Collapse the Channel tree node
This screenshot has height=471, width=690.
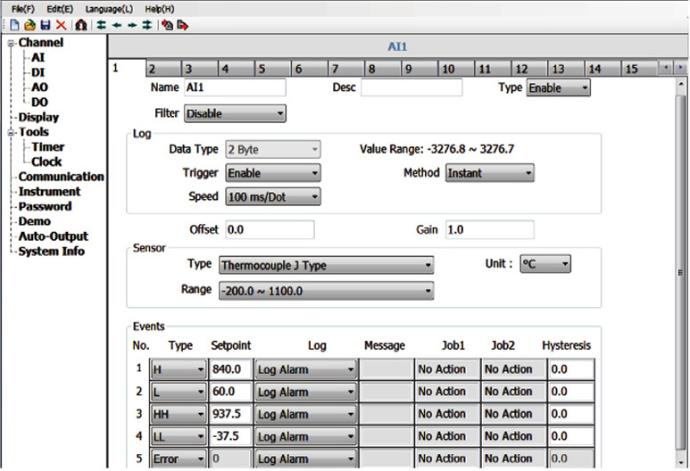[x=11, y=43]
